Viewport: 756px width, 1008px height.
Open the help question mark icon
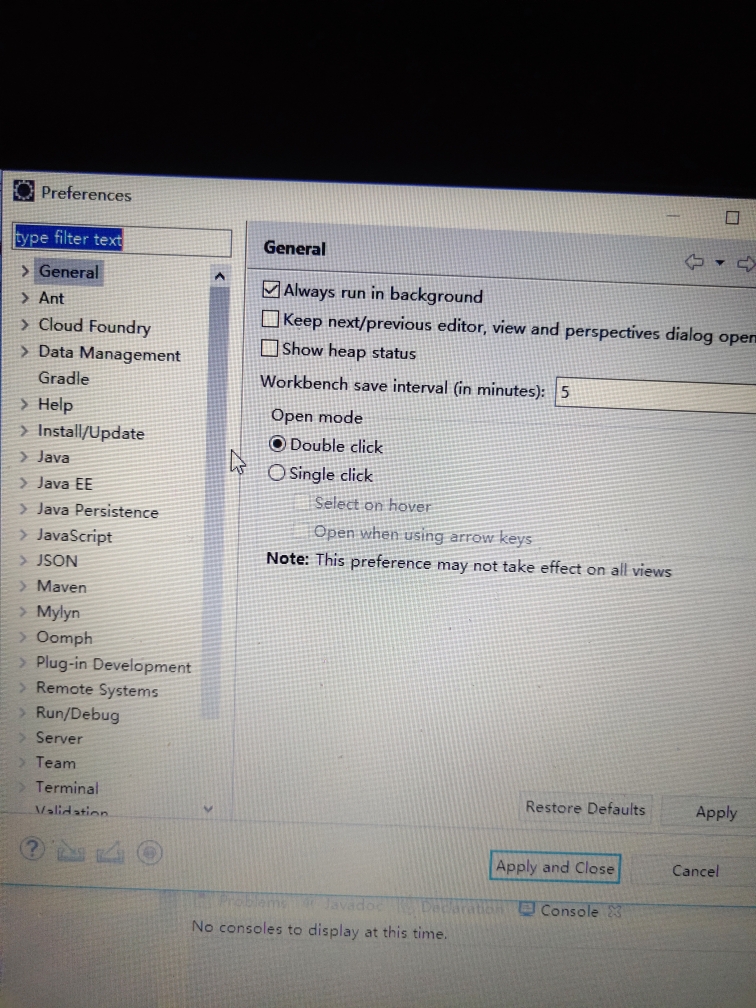tap(32, 849)
